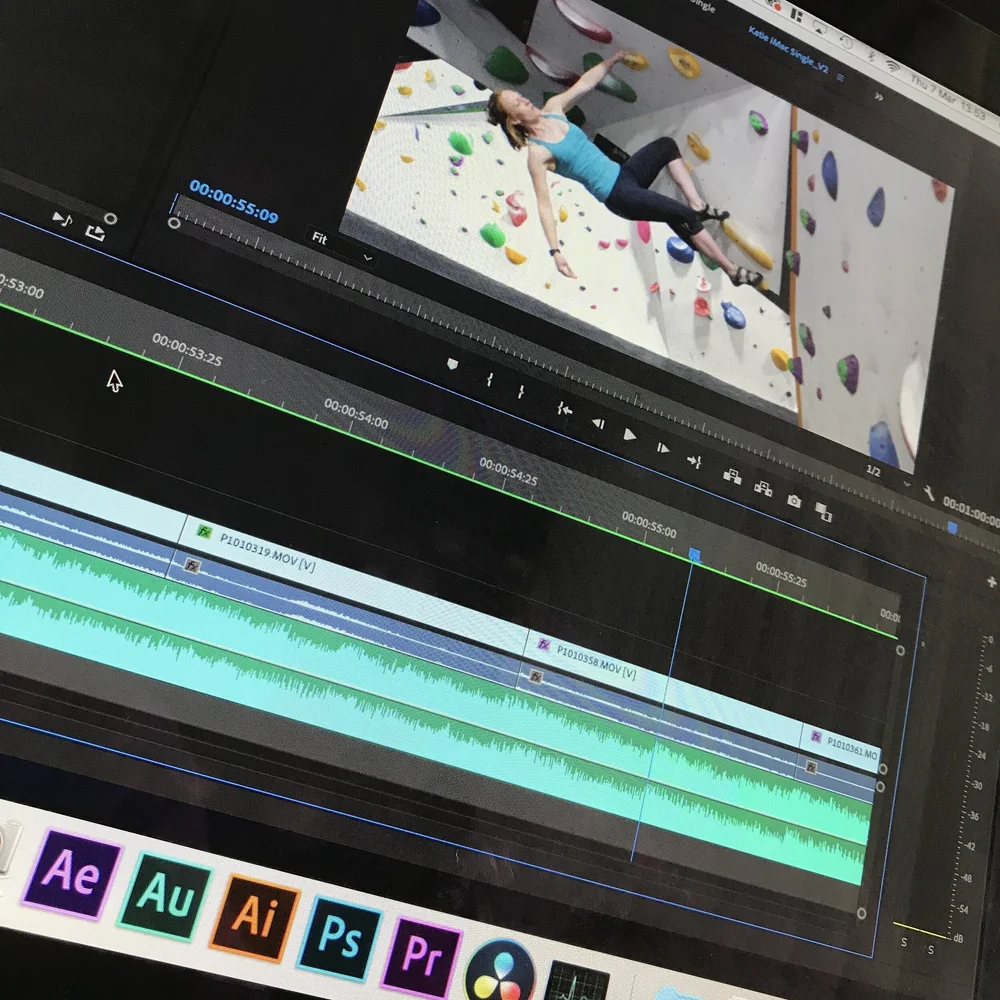This screenshot has width=1000, height=1000.
Task: Open Adobe Audition from the Dock
Action: click(164, 896)
